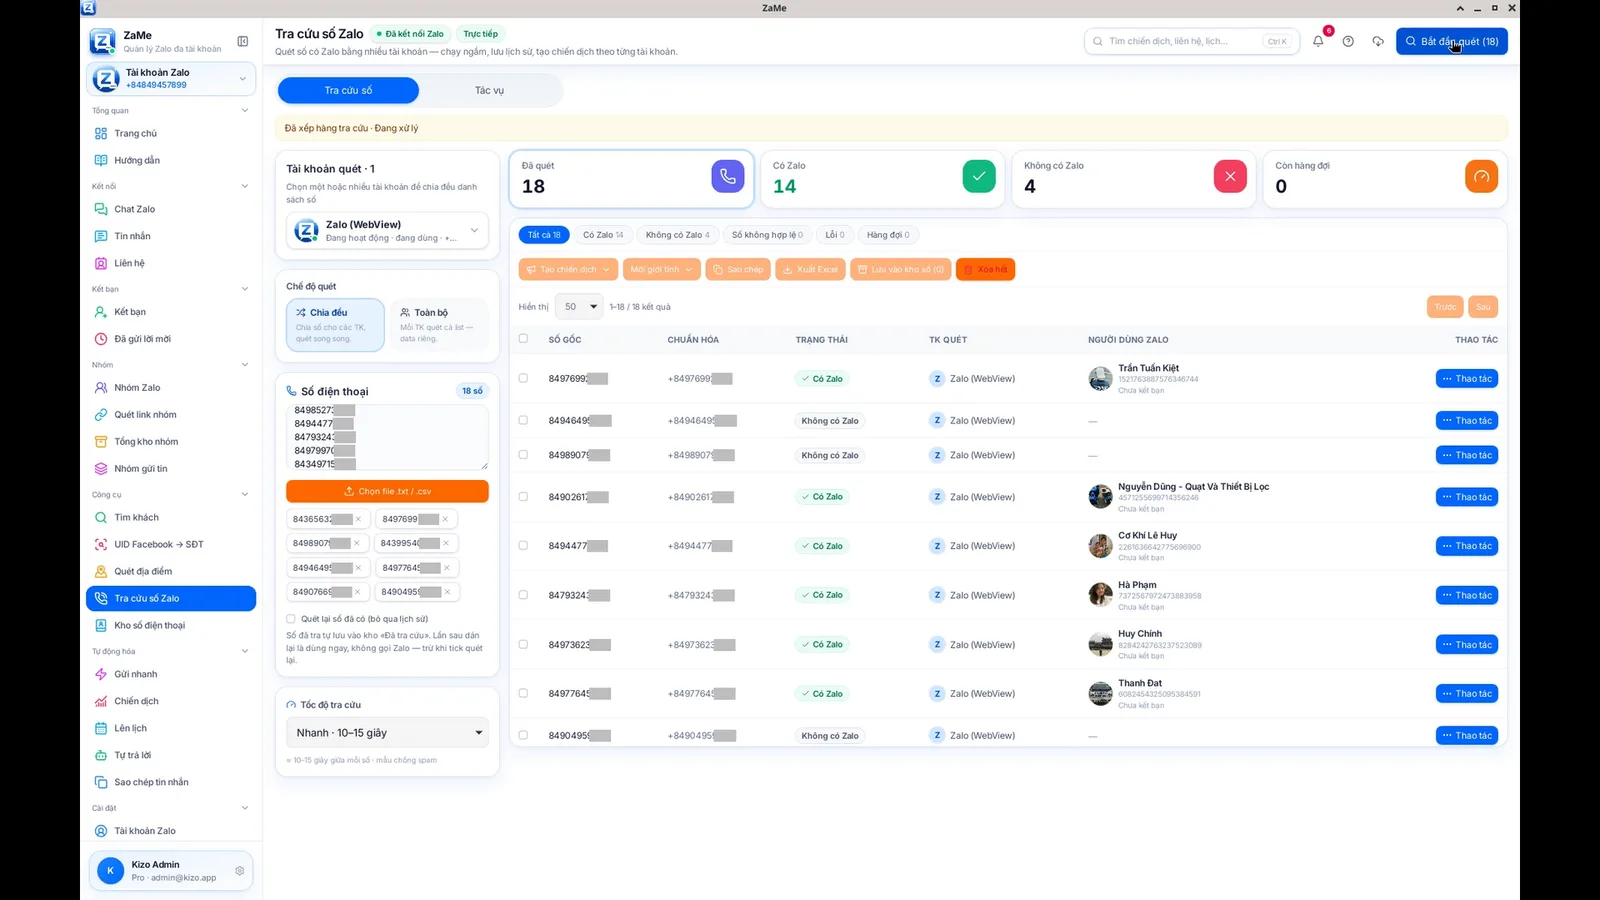This screenshot has height=900, width=1600.
Task: Open Quét link nhóm tool
Action: (171, 414)
